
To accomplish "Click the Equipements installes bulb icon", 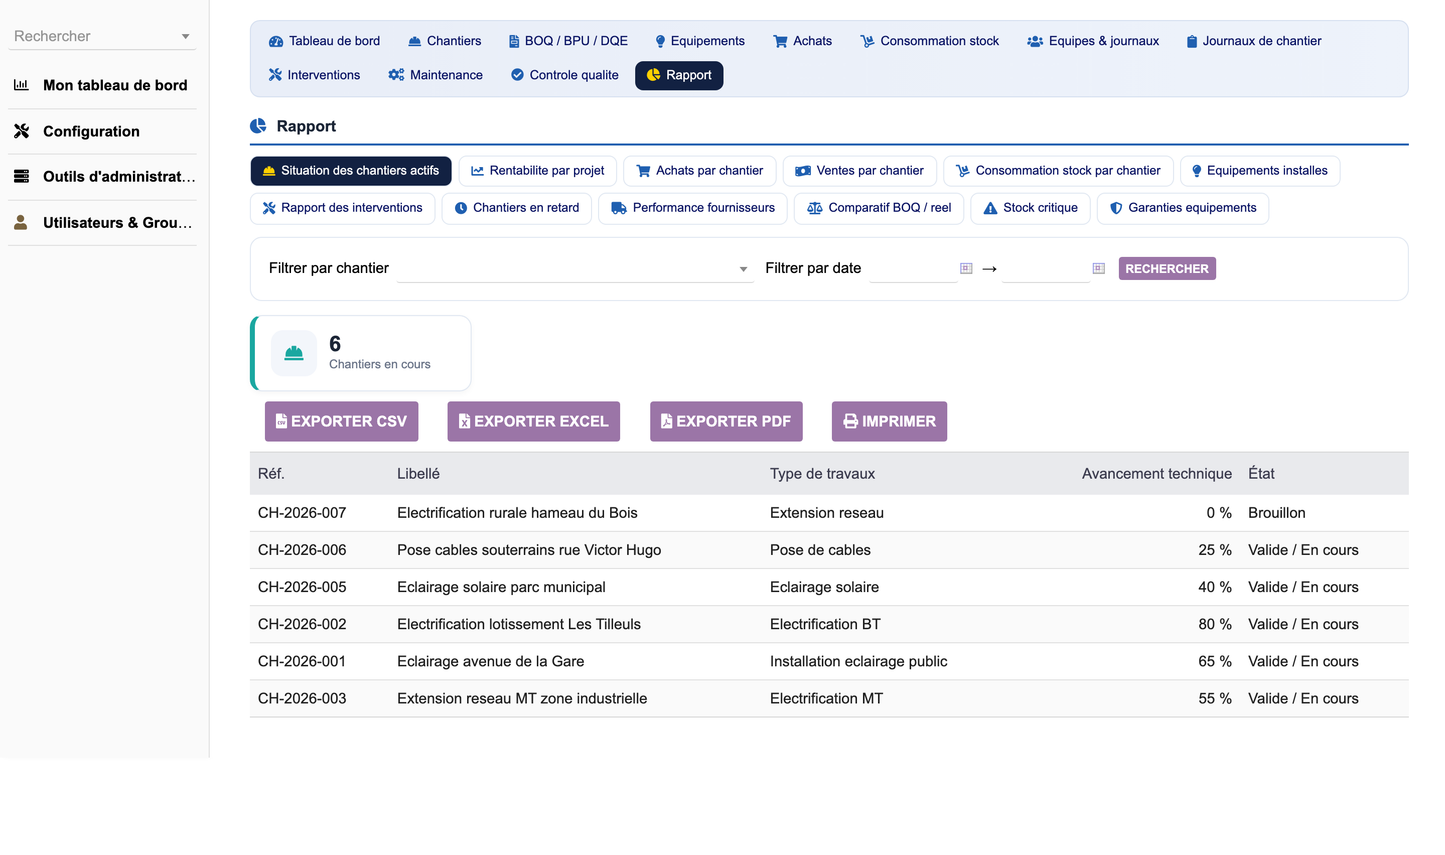I will pos(1196,171).
